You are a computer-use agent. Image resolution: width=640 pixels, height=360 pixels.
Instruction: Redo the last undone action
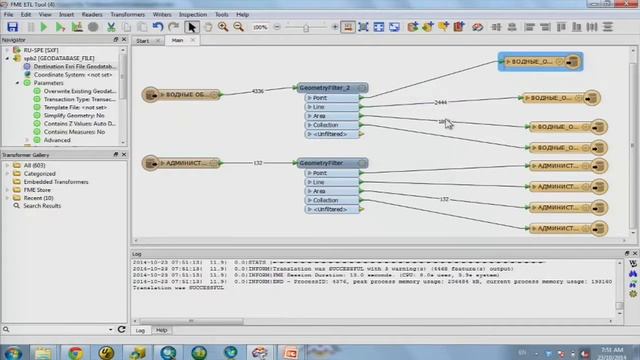coord(173,27)
